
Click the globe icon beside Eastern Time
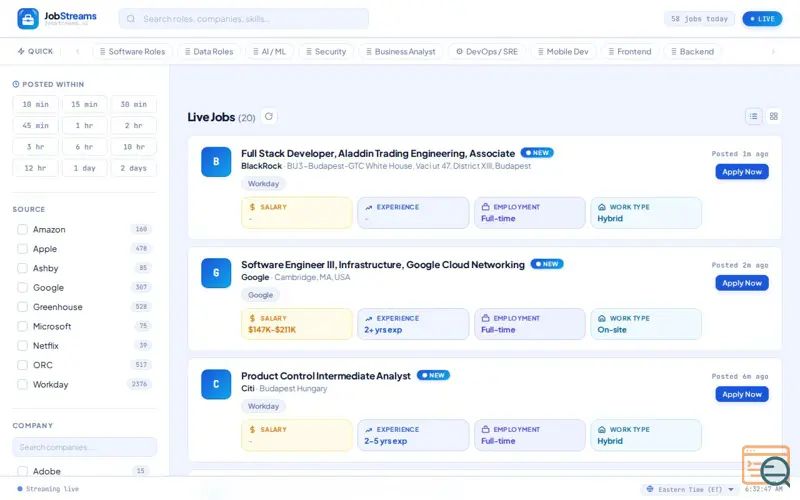pos(650,489)
